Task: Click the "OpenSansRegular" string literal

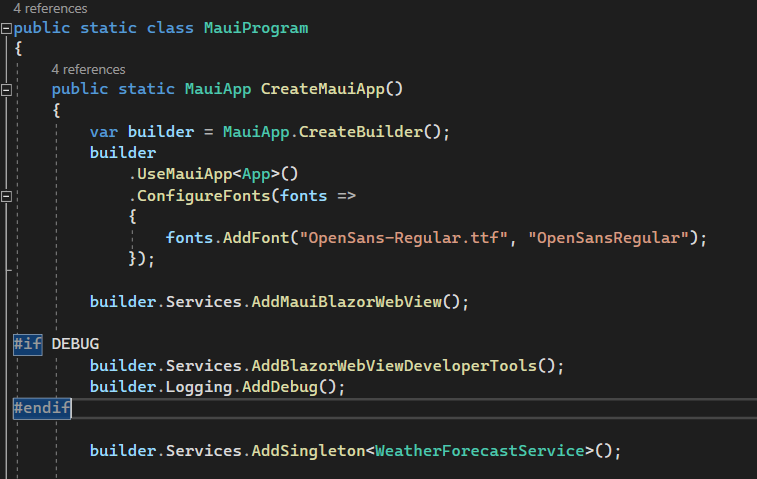Action: pyautogui.click(x=608, y=238)
